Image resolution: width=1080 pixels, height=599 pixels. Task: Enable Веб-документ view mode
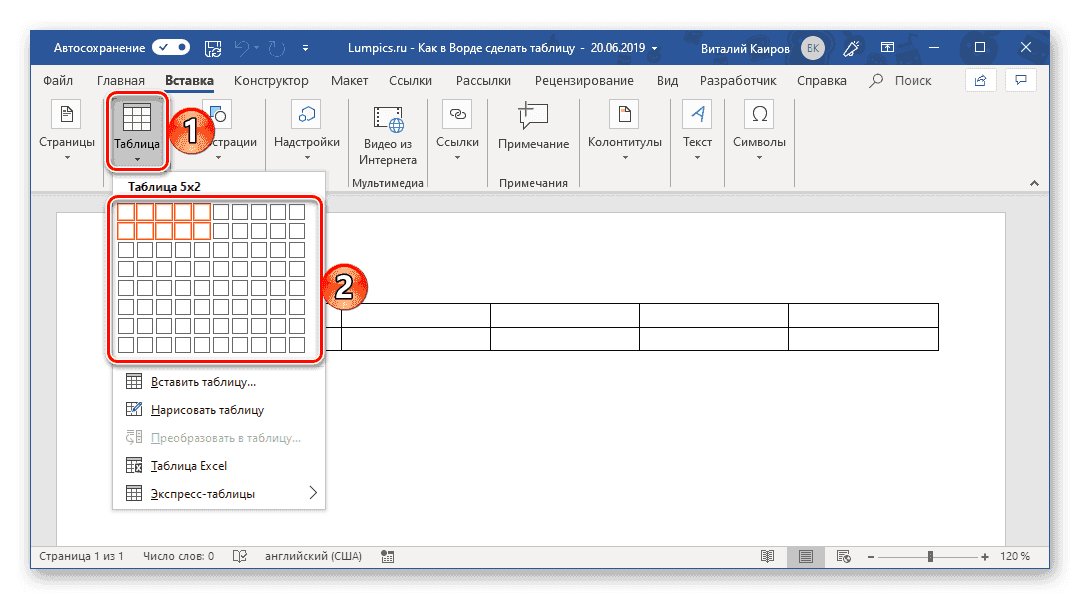tap(844, 556)
